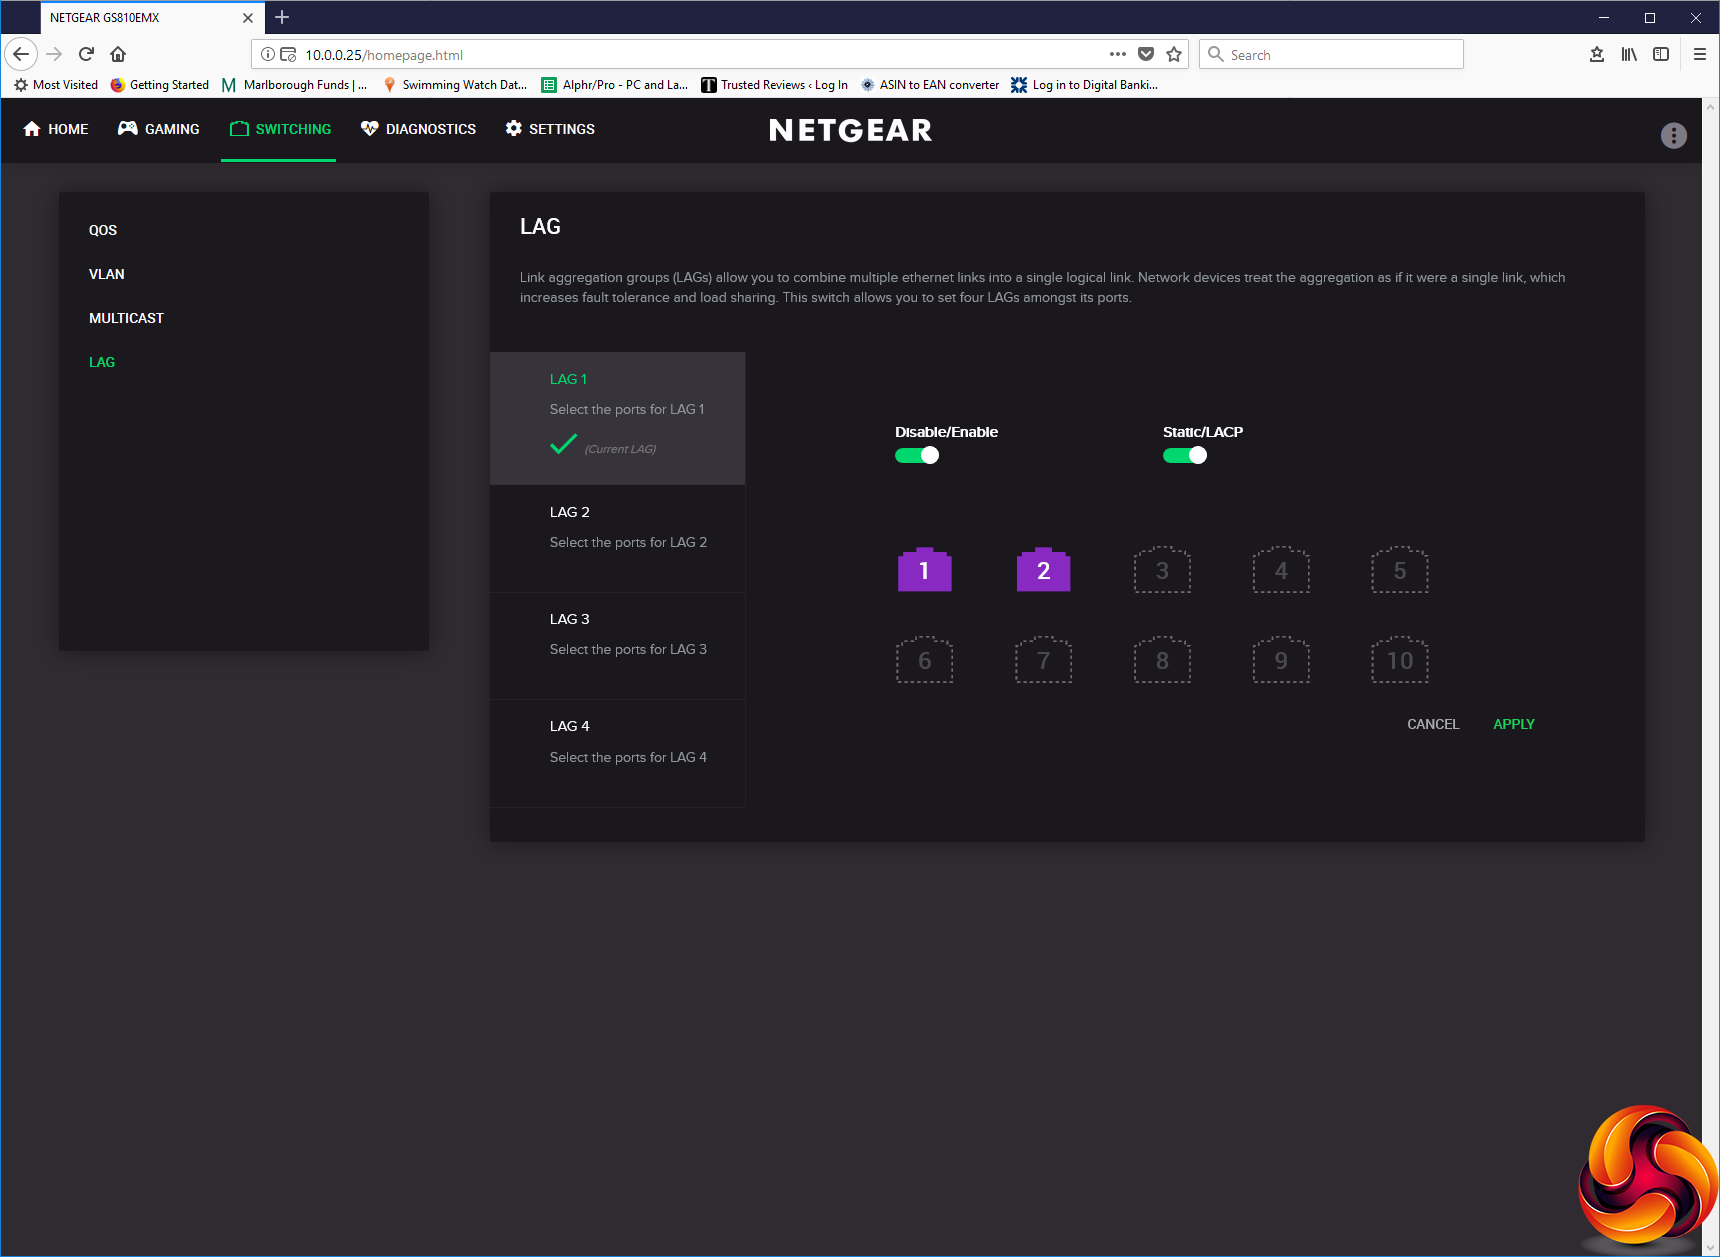Select LAG in the sidebar
The image size is (1720, 1257).
[102, 362]
